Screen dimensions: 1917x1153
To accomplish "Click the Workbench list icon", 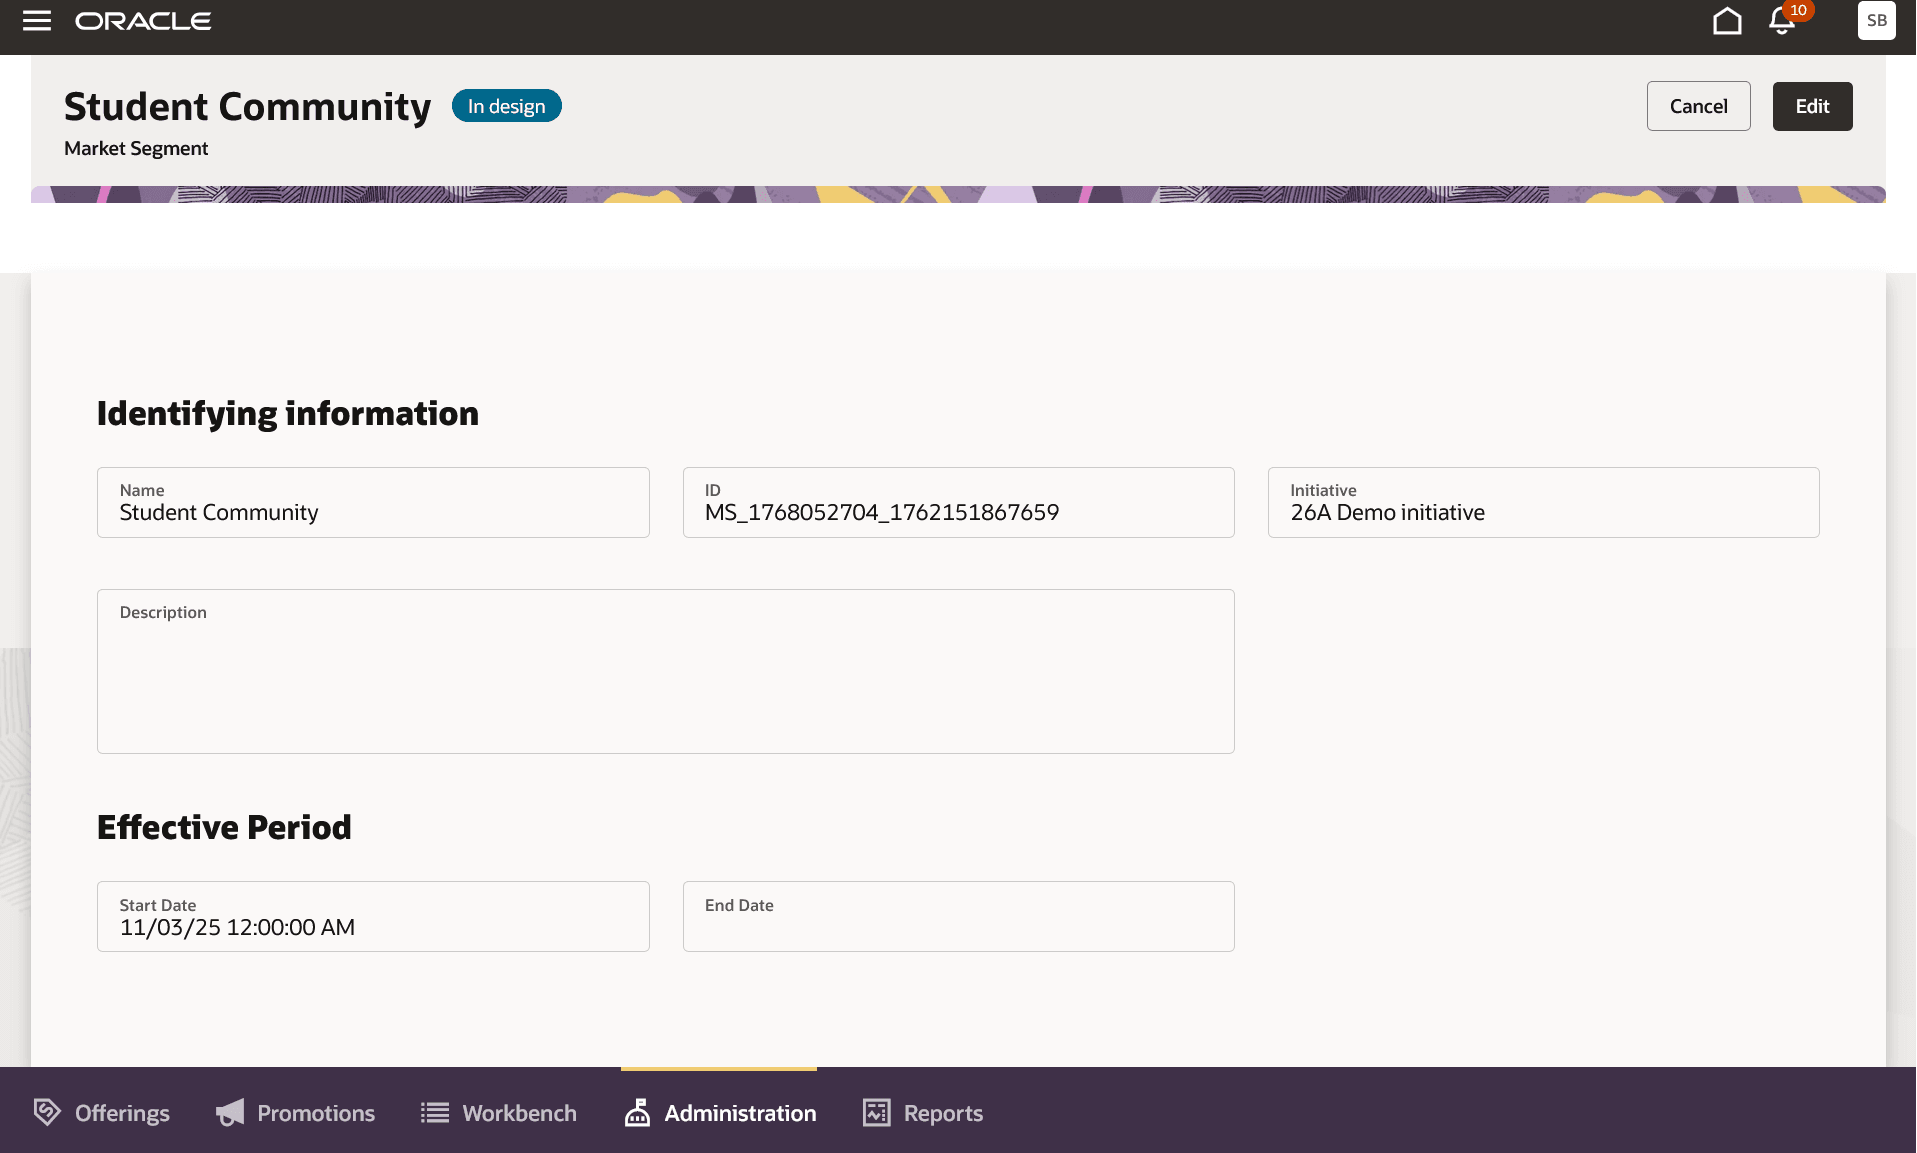I will click(432, 1112).
